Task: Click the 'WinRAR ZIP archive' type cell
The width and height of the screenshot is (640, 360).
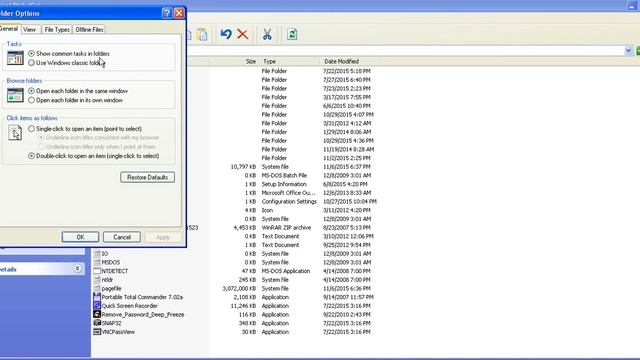Action: (286, 227)
